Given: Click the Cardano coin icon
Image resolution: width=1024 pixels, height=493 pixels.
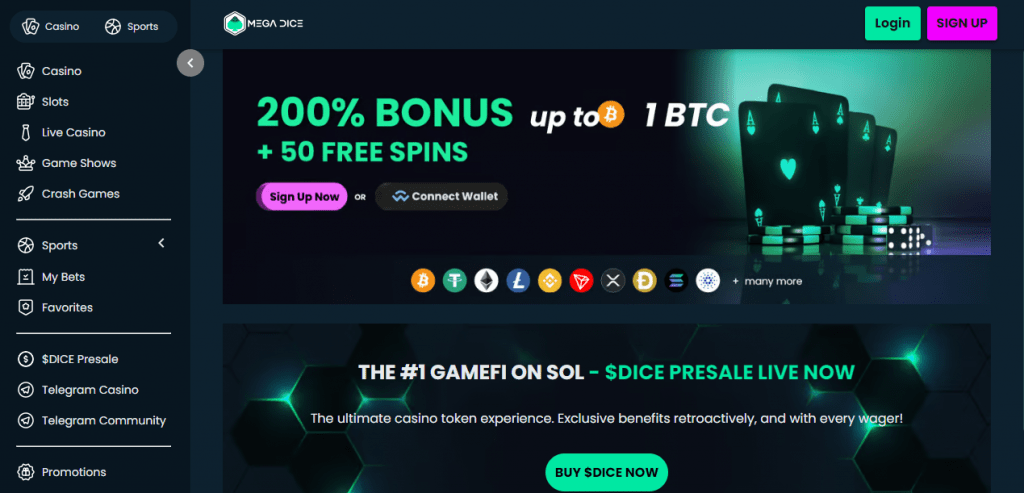Looking at the screenshot, I should coord(708,281).
